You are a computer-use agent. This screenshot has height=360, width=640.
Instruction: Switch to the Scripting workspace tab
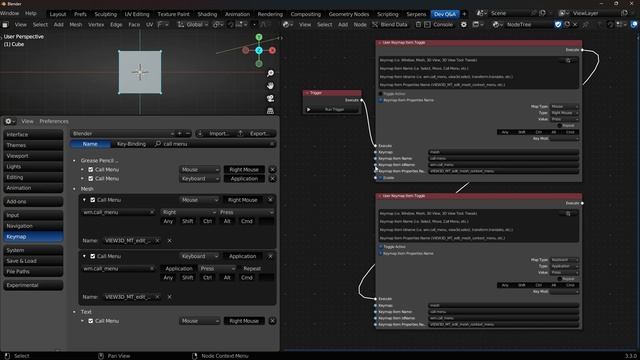[387, 14]
